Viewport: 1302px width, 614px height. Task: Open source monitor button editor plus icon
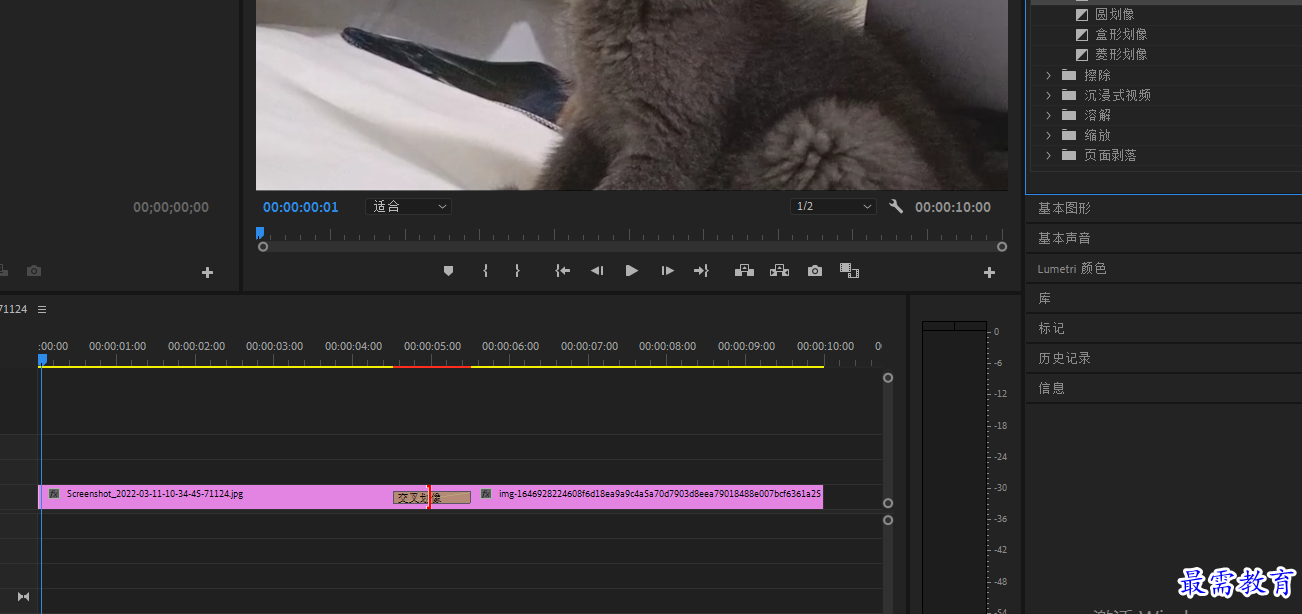[207, 272]
